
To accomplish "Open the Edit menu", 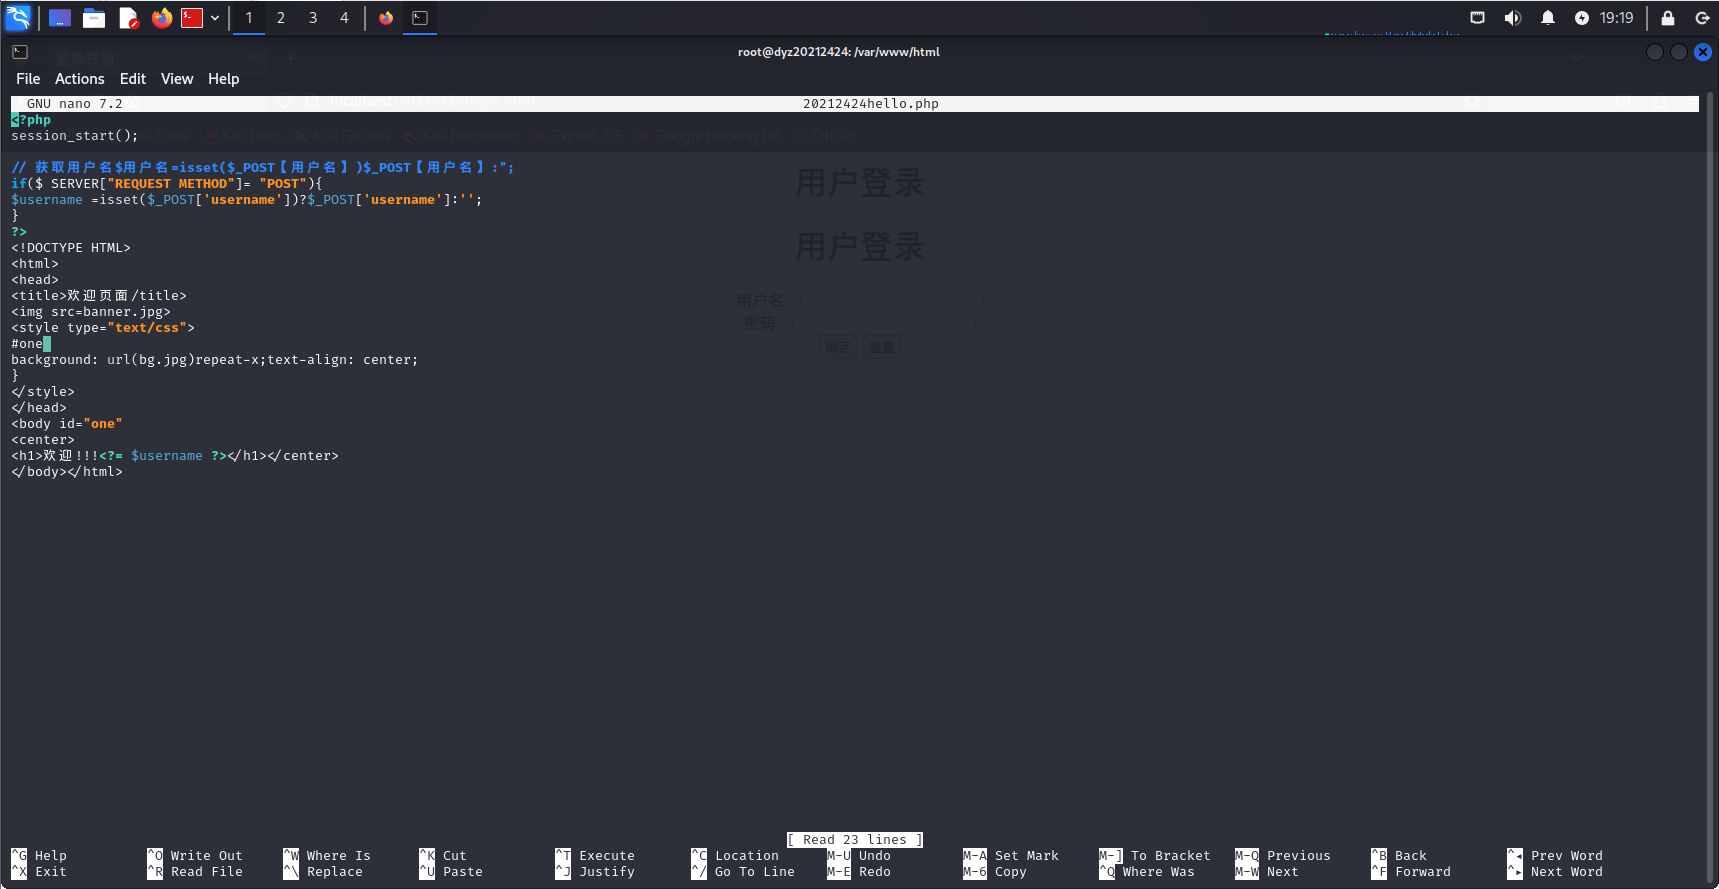I will click(x=133, y=79).
